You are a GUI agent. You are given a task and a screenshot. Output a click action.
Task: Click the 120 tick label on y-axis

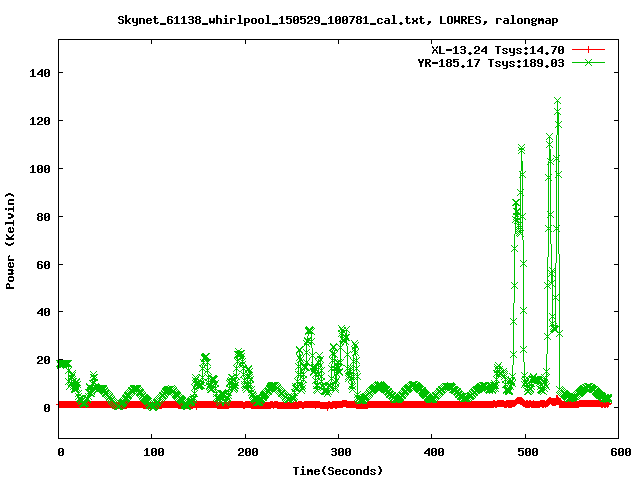click(x=40, y=121)
